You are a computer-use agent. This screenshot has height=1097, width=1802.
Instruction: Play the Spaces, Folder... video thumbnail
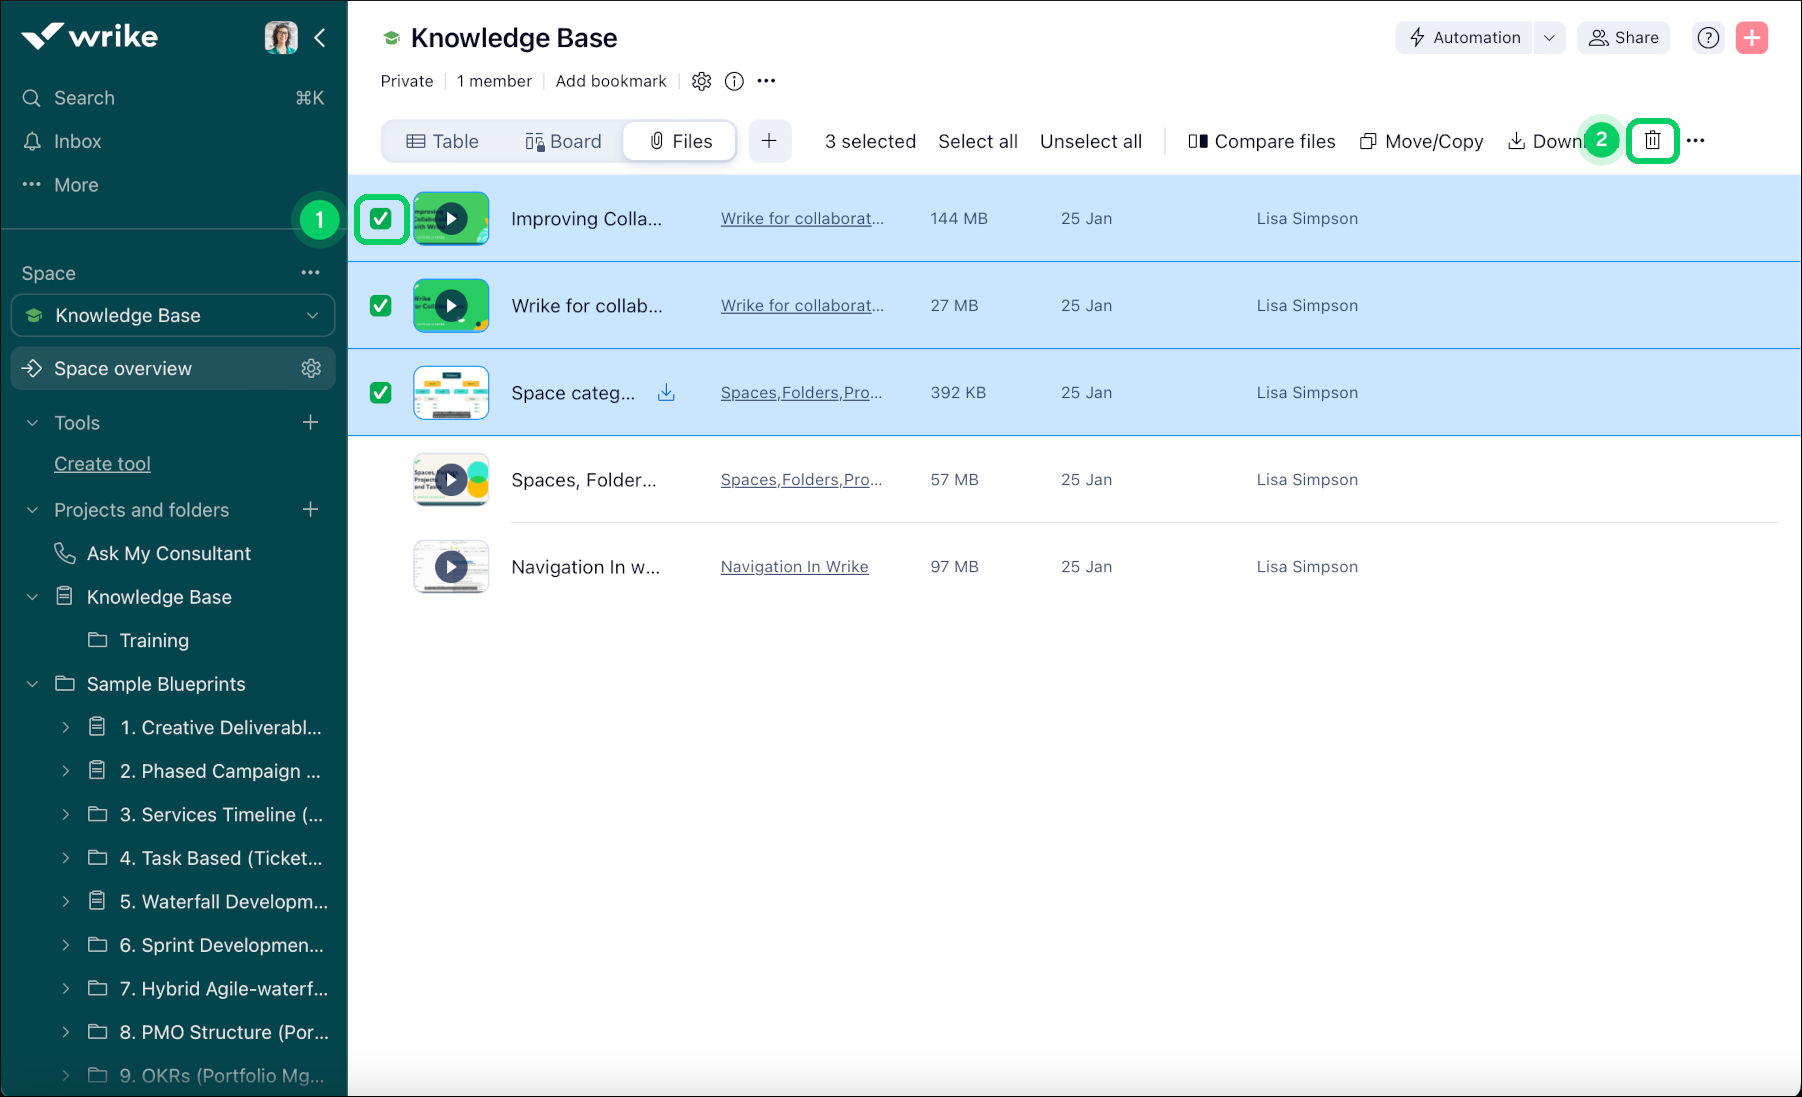coord(451,480)
